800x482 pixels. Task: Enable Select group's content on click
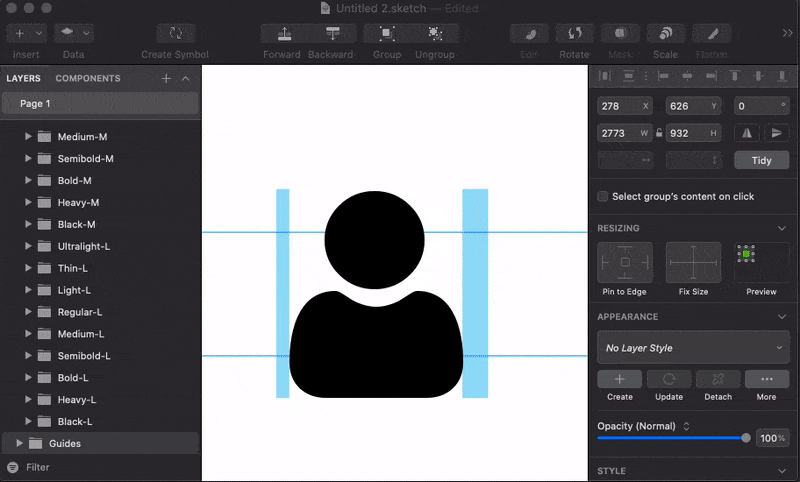pyautogui.click(x=603, y=197)
